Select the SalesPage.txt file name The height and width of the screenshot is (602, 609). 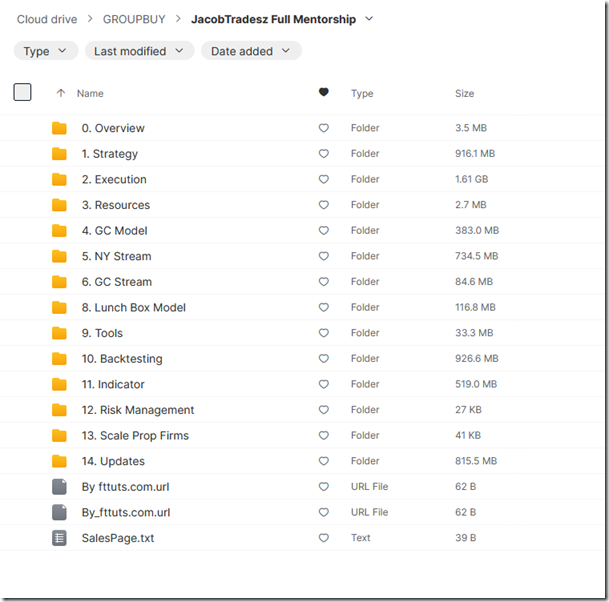pos(118,538)
